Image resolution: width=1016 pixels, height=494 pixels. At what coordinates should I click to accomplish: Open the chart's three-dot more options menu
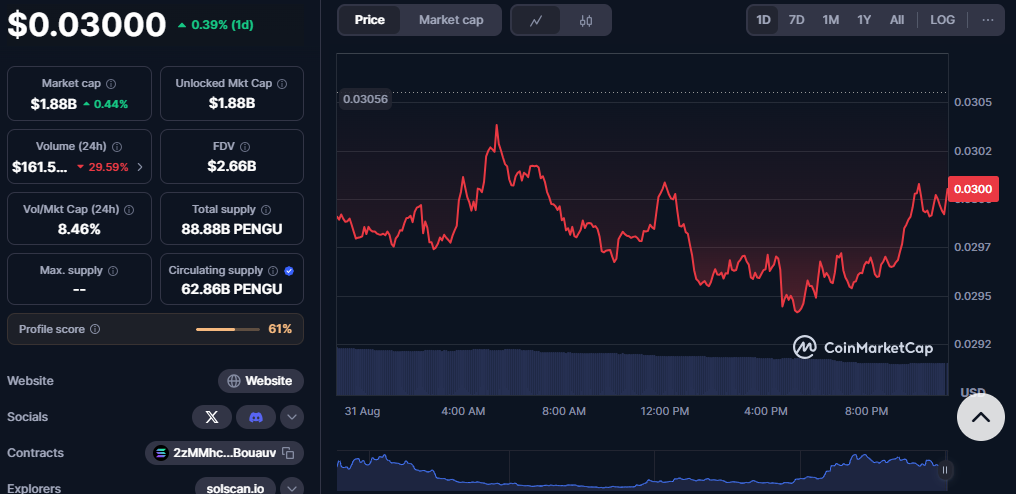coord(988,20)
